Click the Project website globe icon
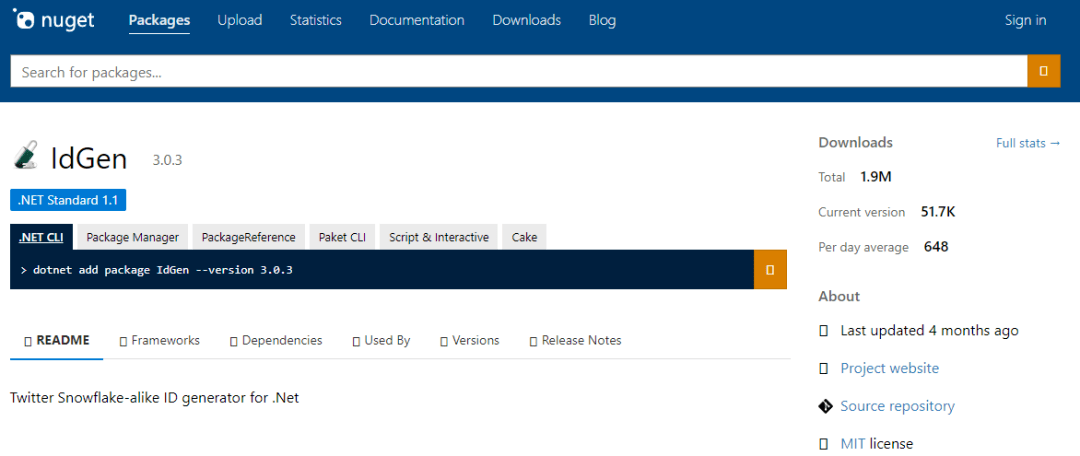 (824, 368)
